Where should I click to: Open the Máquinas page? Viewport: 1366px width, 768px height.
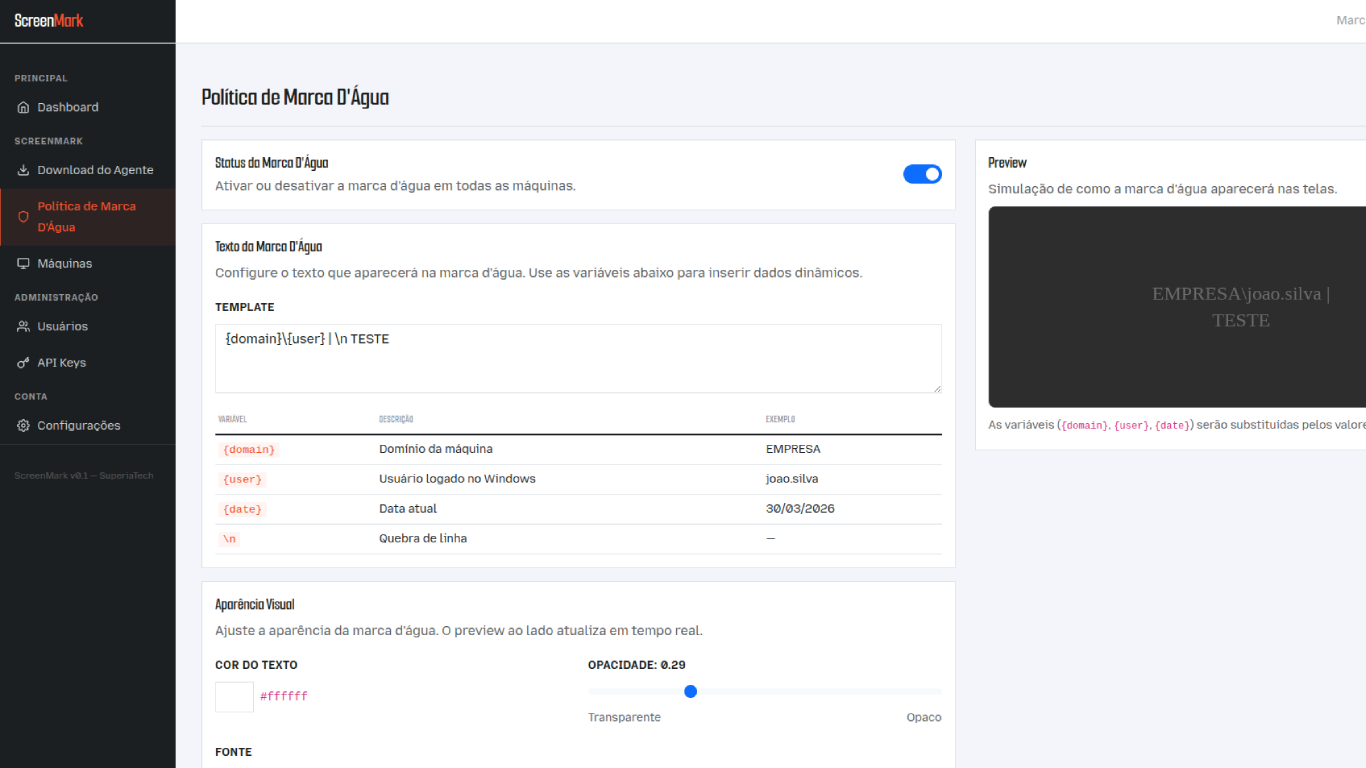click(x=88, y=264)
